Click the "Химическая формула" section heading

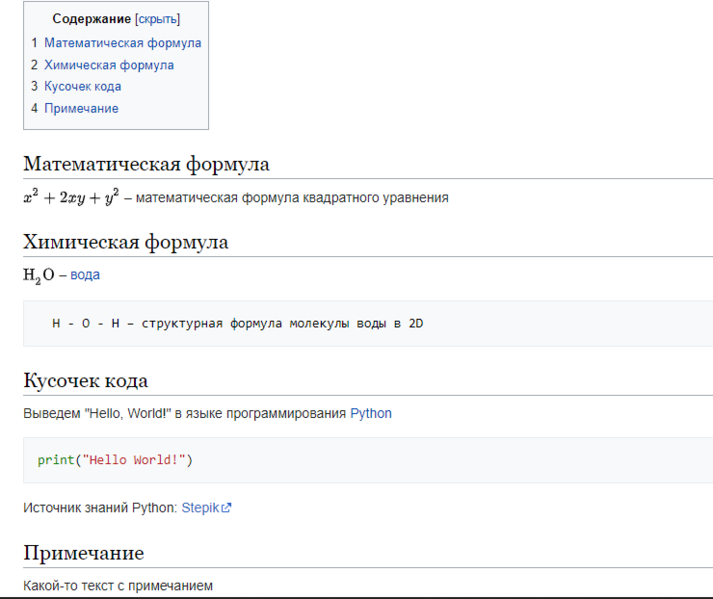[x=125, y=242]
